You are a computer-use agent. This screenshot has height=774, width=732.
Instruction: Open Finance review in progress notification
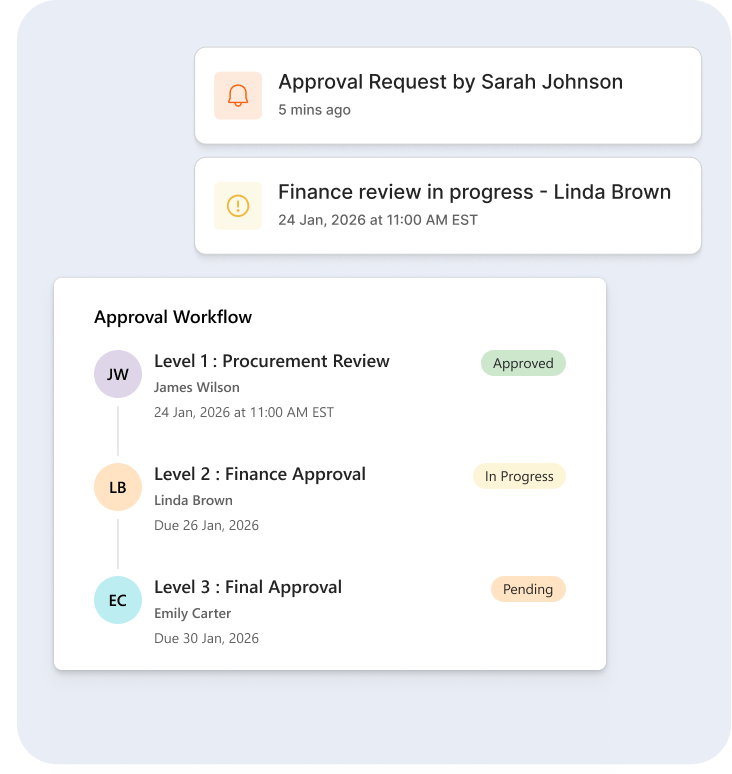[x=448, y=206]
